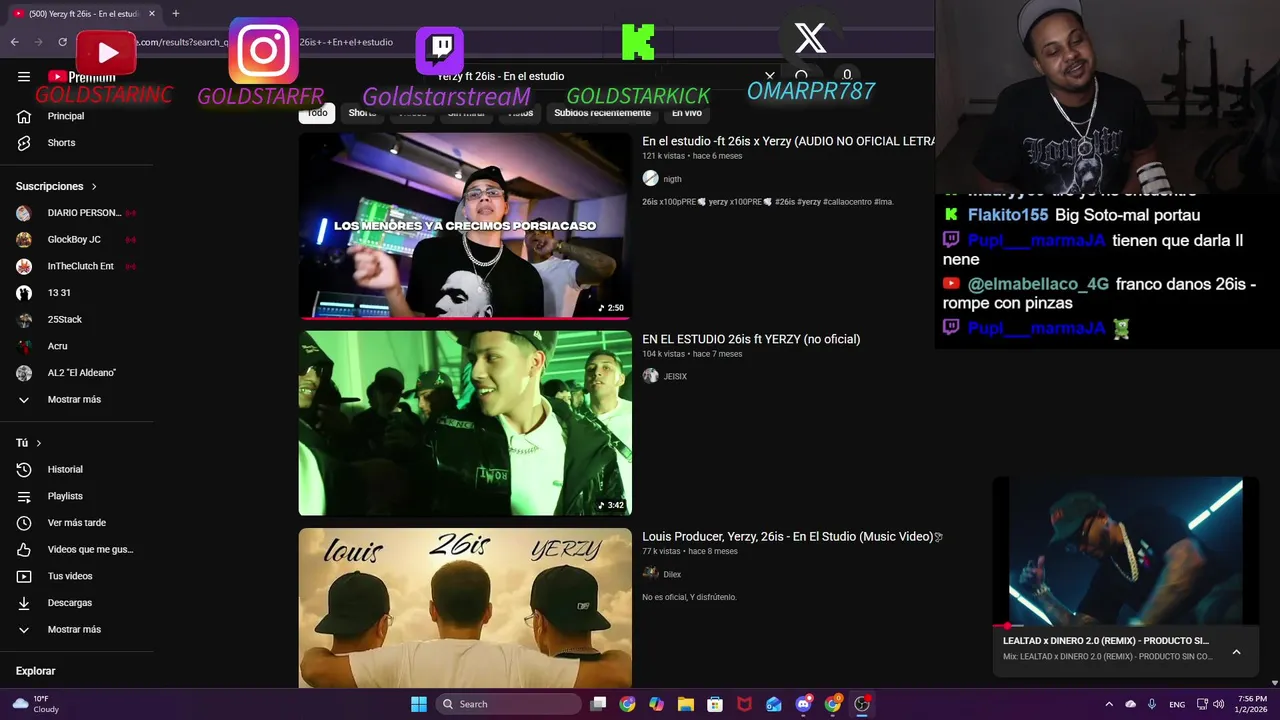Reload the page with the refresh icon

click(x=62, y=42)
